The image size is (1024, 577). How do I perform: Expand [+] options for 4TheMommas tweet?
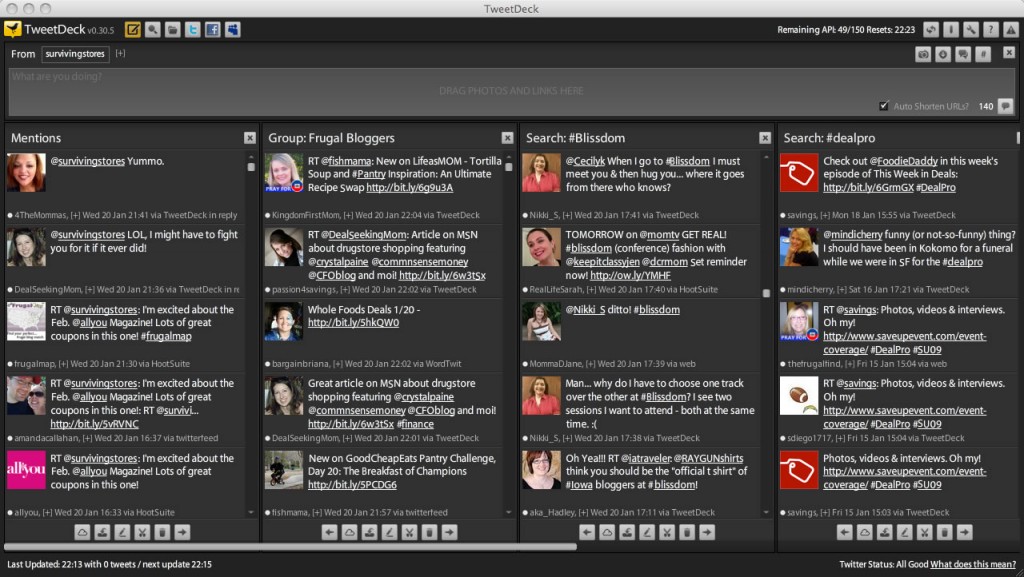tap(75, 215)
